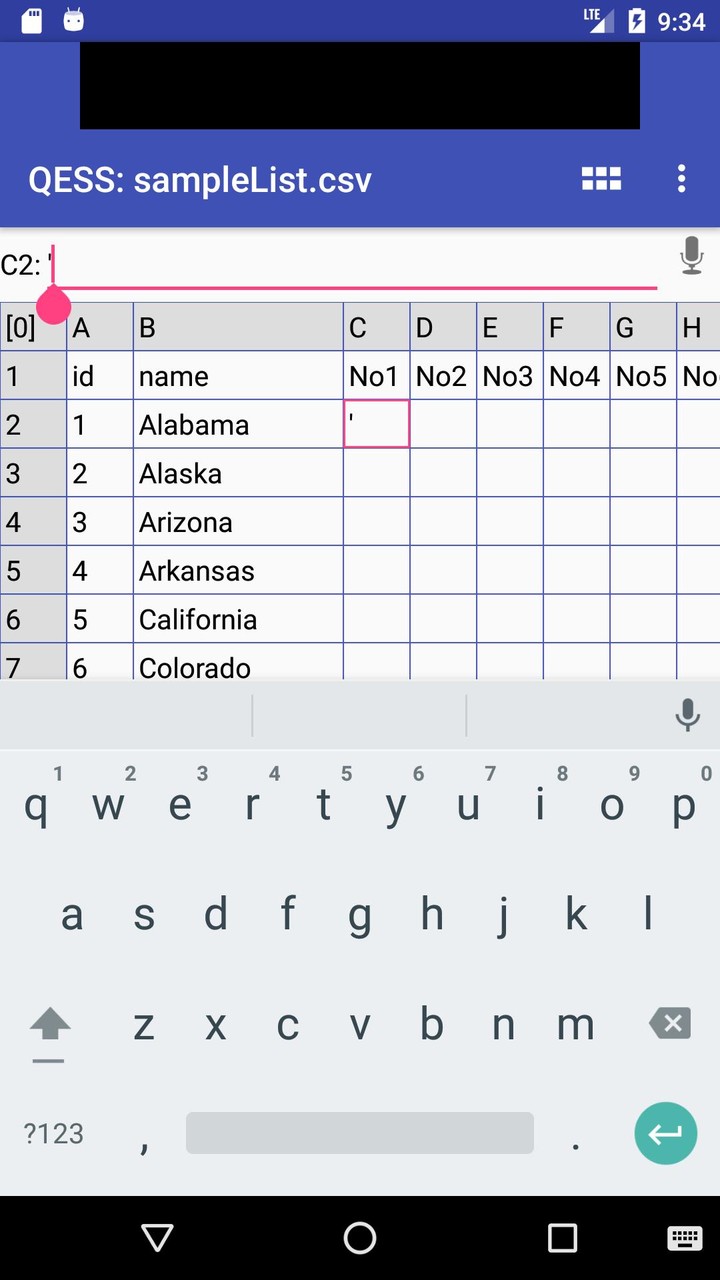
Task: Open the recent apps overview button
Action: coord(562,1238)
